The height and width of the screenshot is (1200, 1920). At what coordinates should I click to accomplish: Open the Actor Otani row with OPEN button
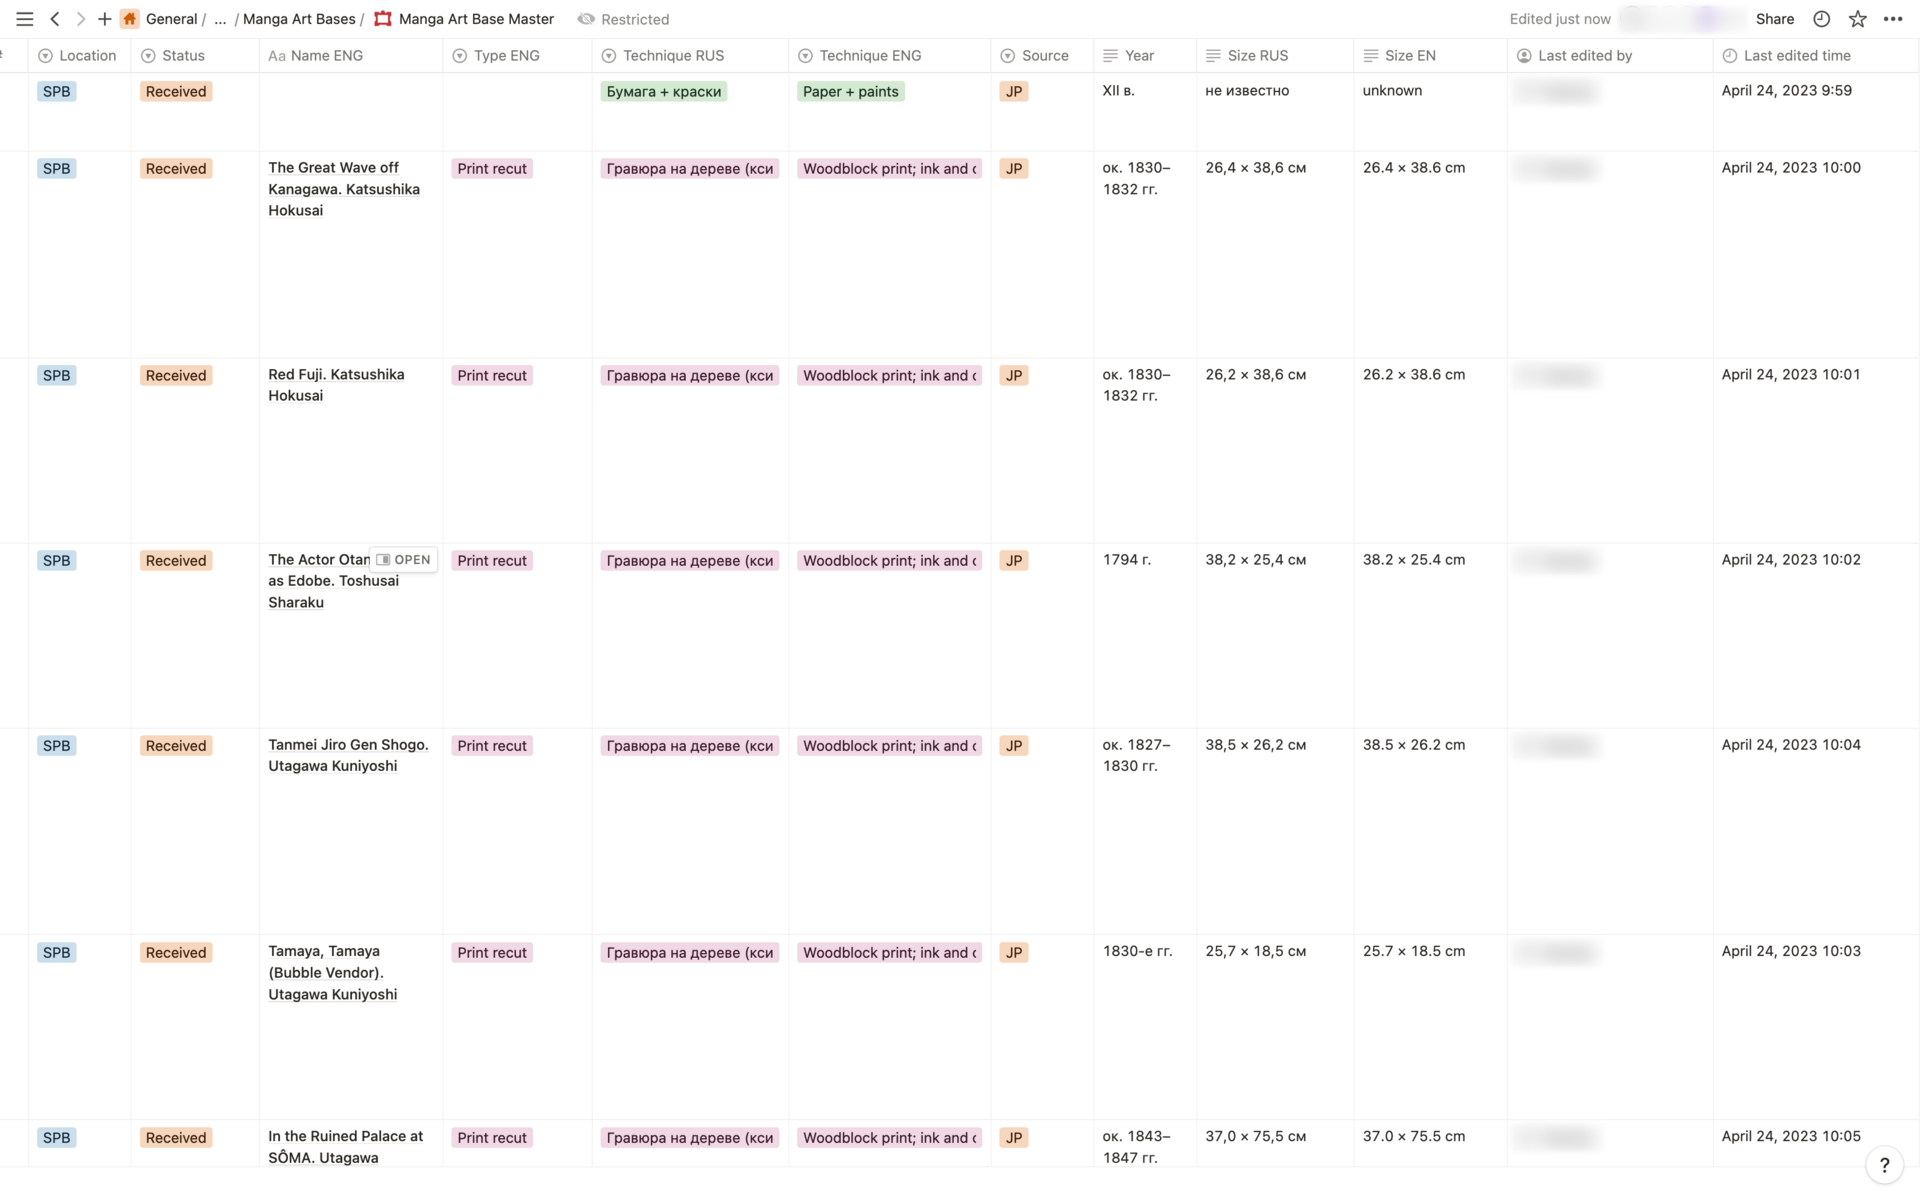404,560
